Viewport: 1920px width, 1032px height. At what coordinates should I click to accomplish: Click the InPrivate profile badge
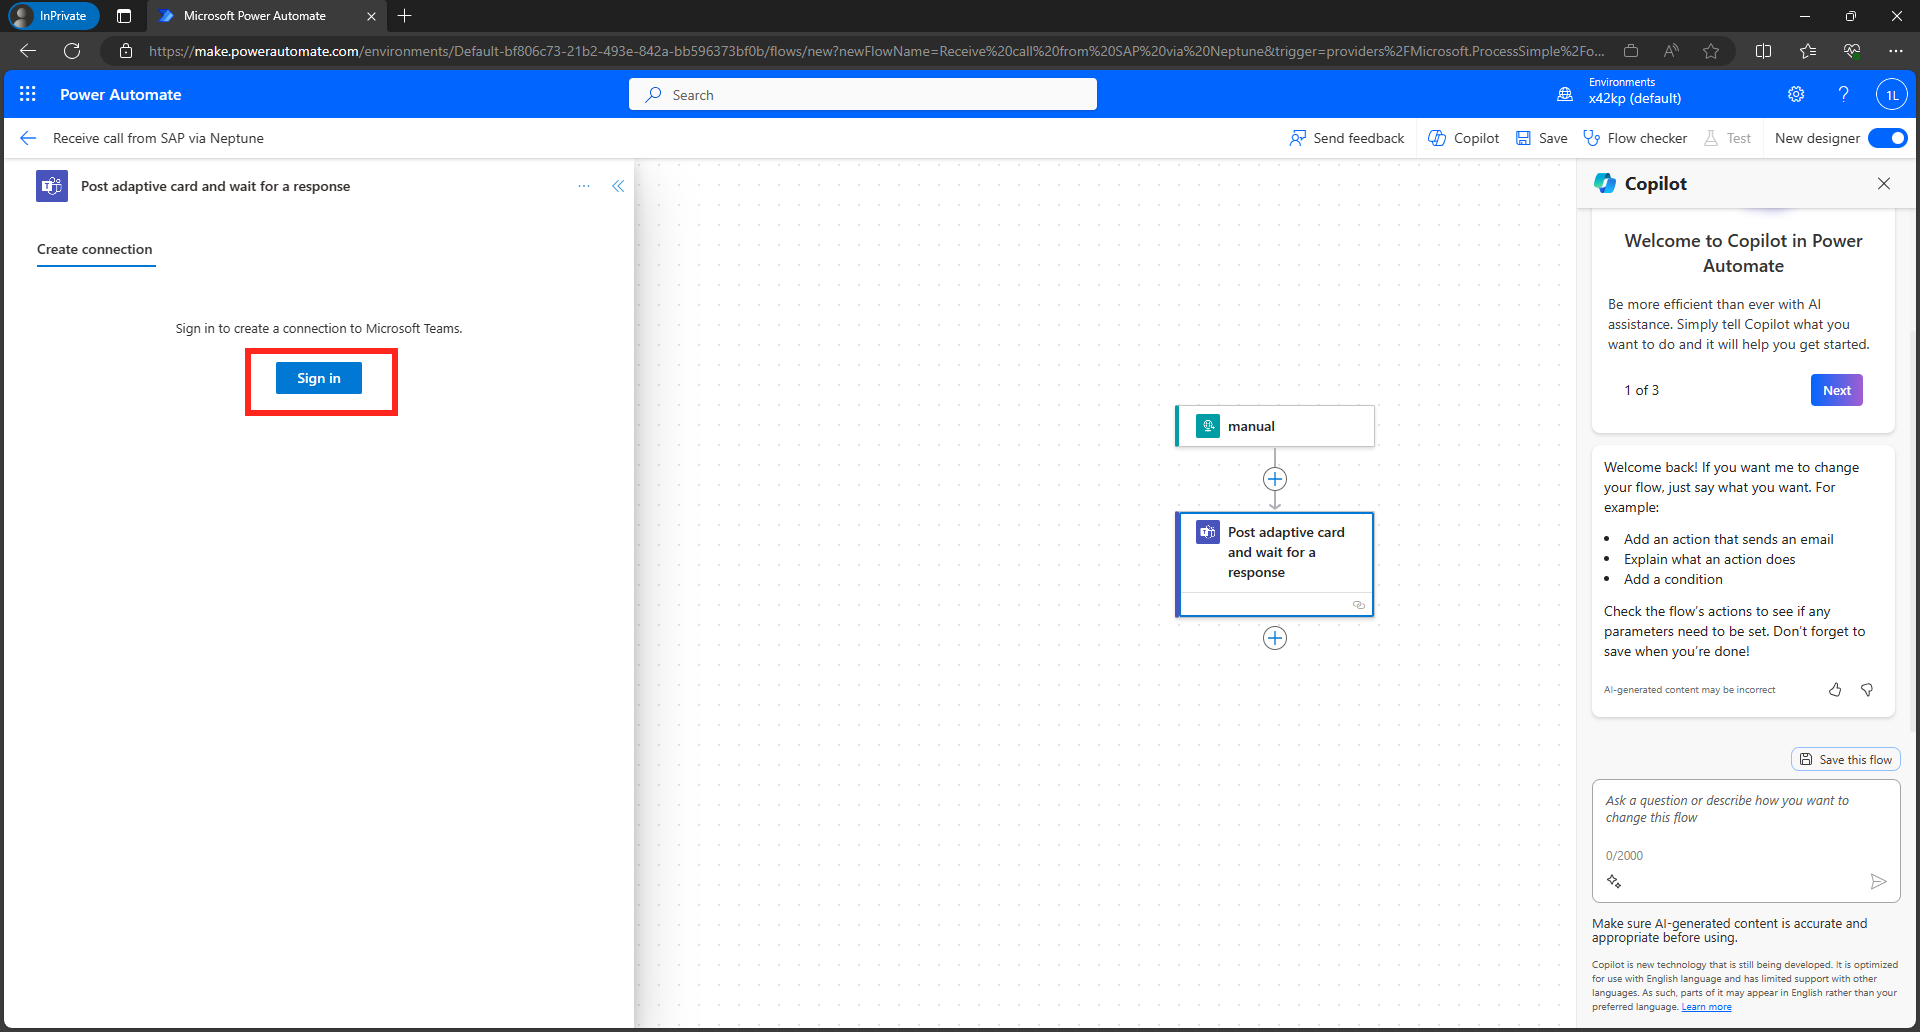click(x=52, y=16)
